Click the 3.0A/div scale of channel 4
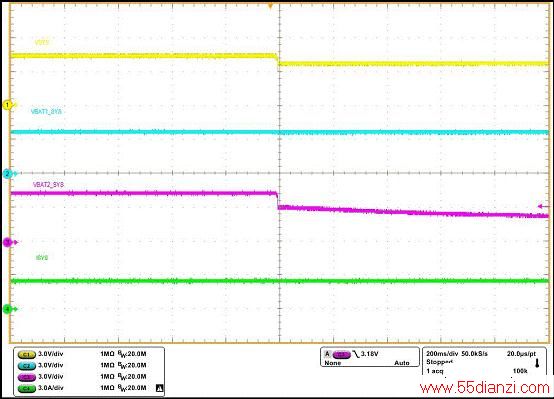The height and width of the screenshot is (399, 554). pos(51,388)
